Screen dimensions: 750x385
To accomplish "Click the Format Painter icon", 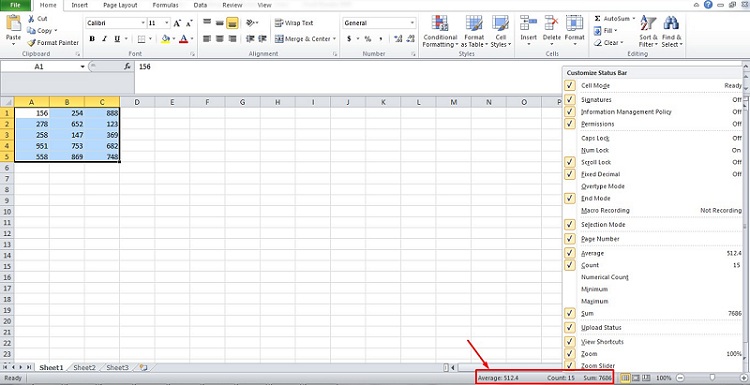I will [x=32, y=43].
